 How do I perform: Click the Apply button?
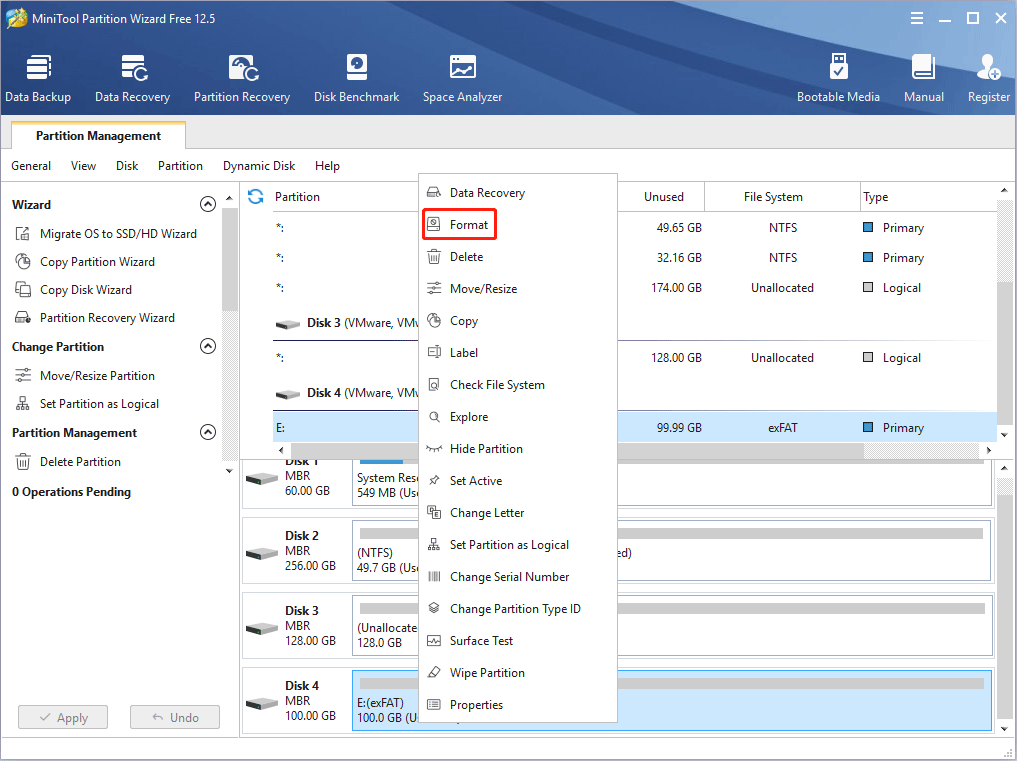pyautogui.click(x=63, y=718)
